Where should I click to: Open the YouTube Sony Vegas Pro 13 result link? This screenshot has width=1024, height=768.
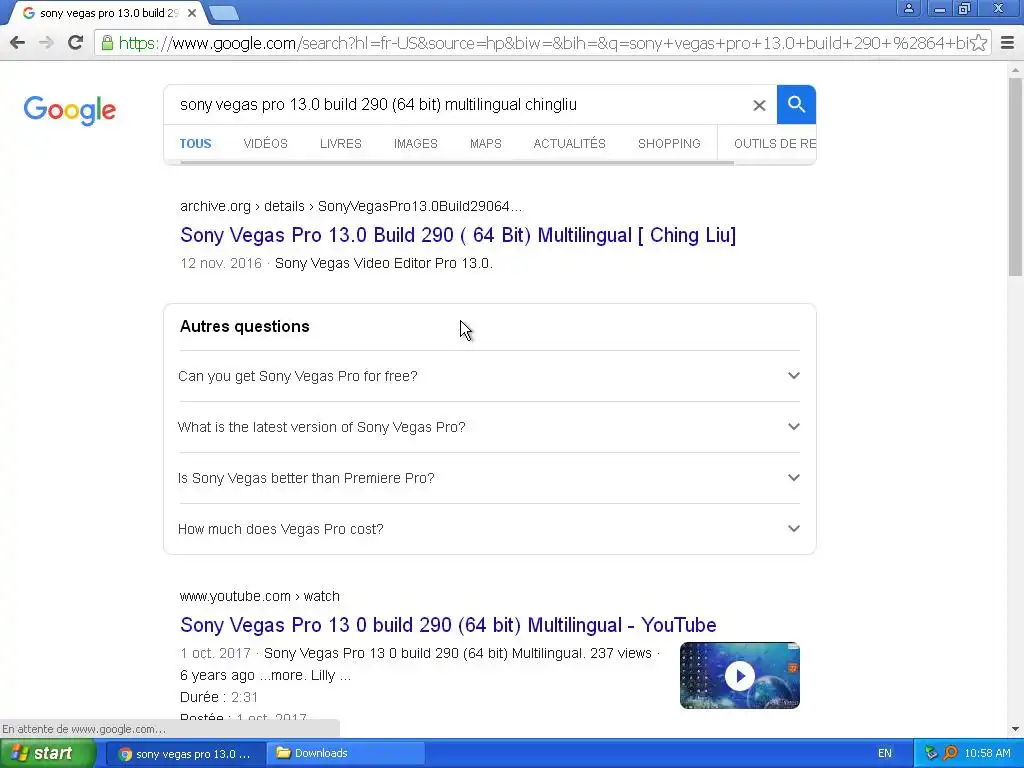(448, 625)
